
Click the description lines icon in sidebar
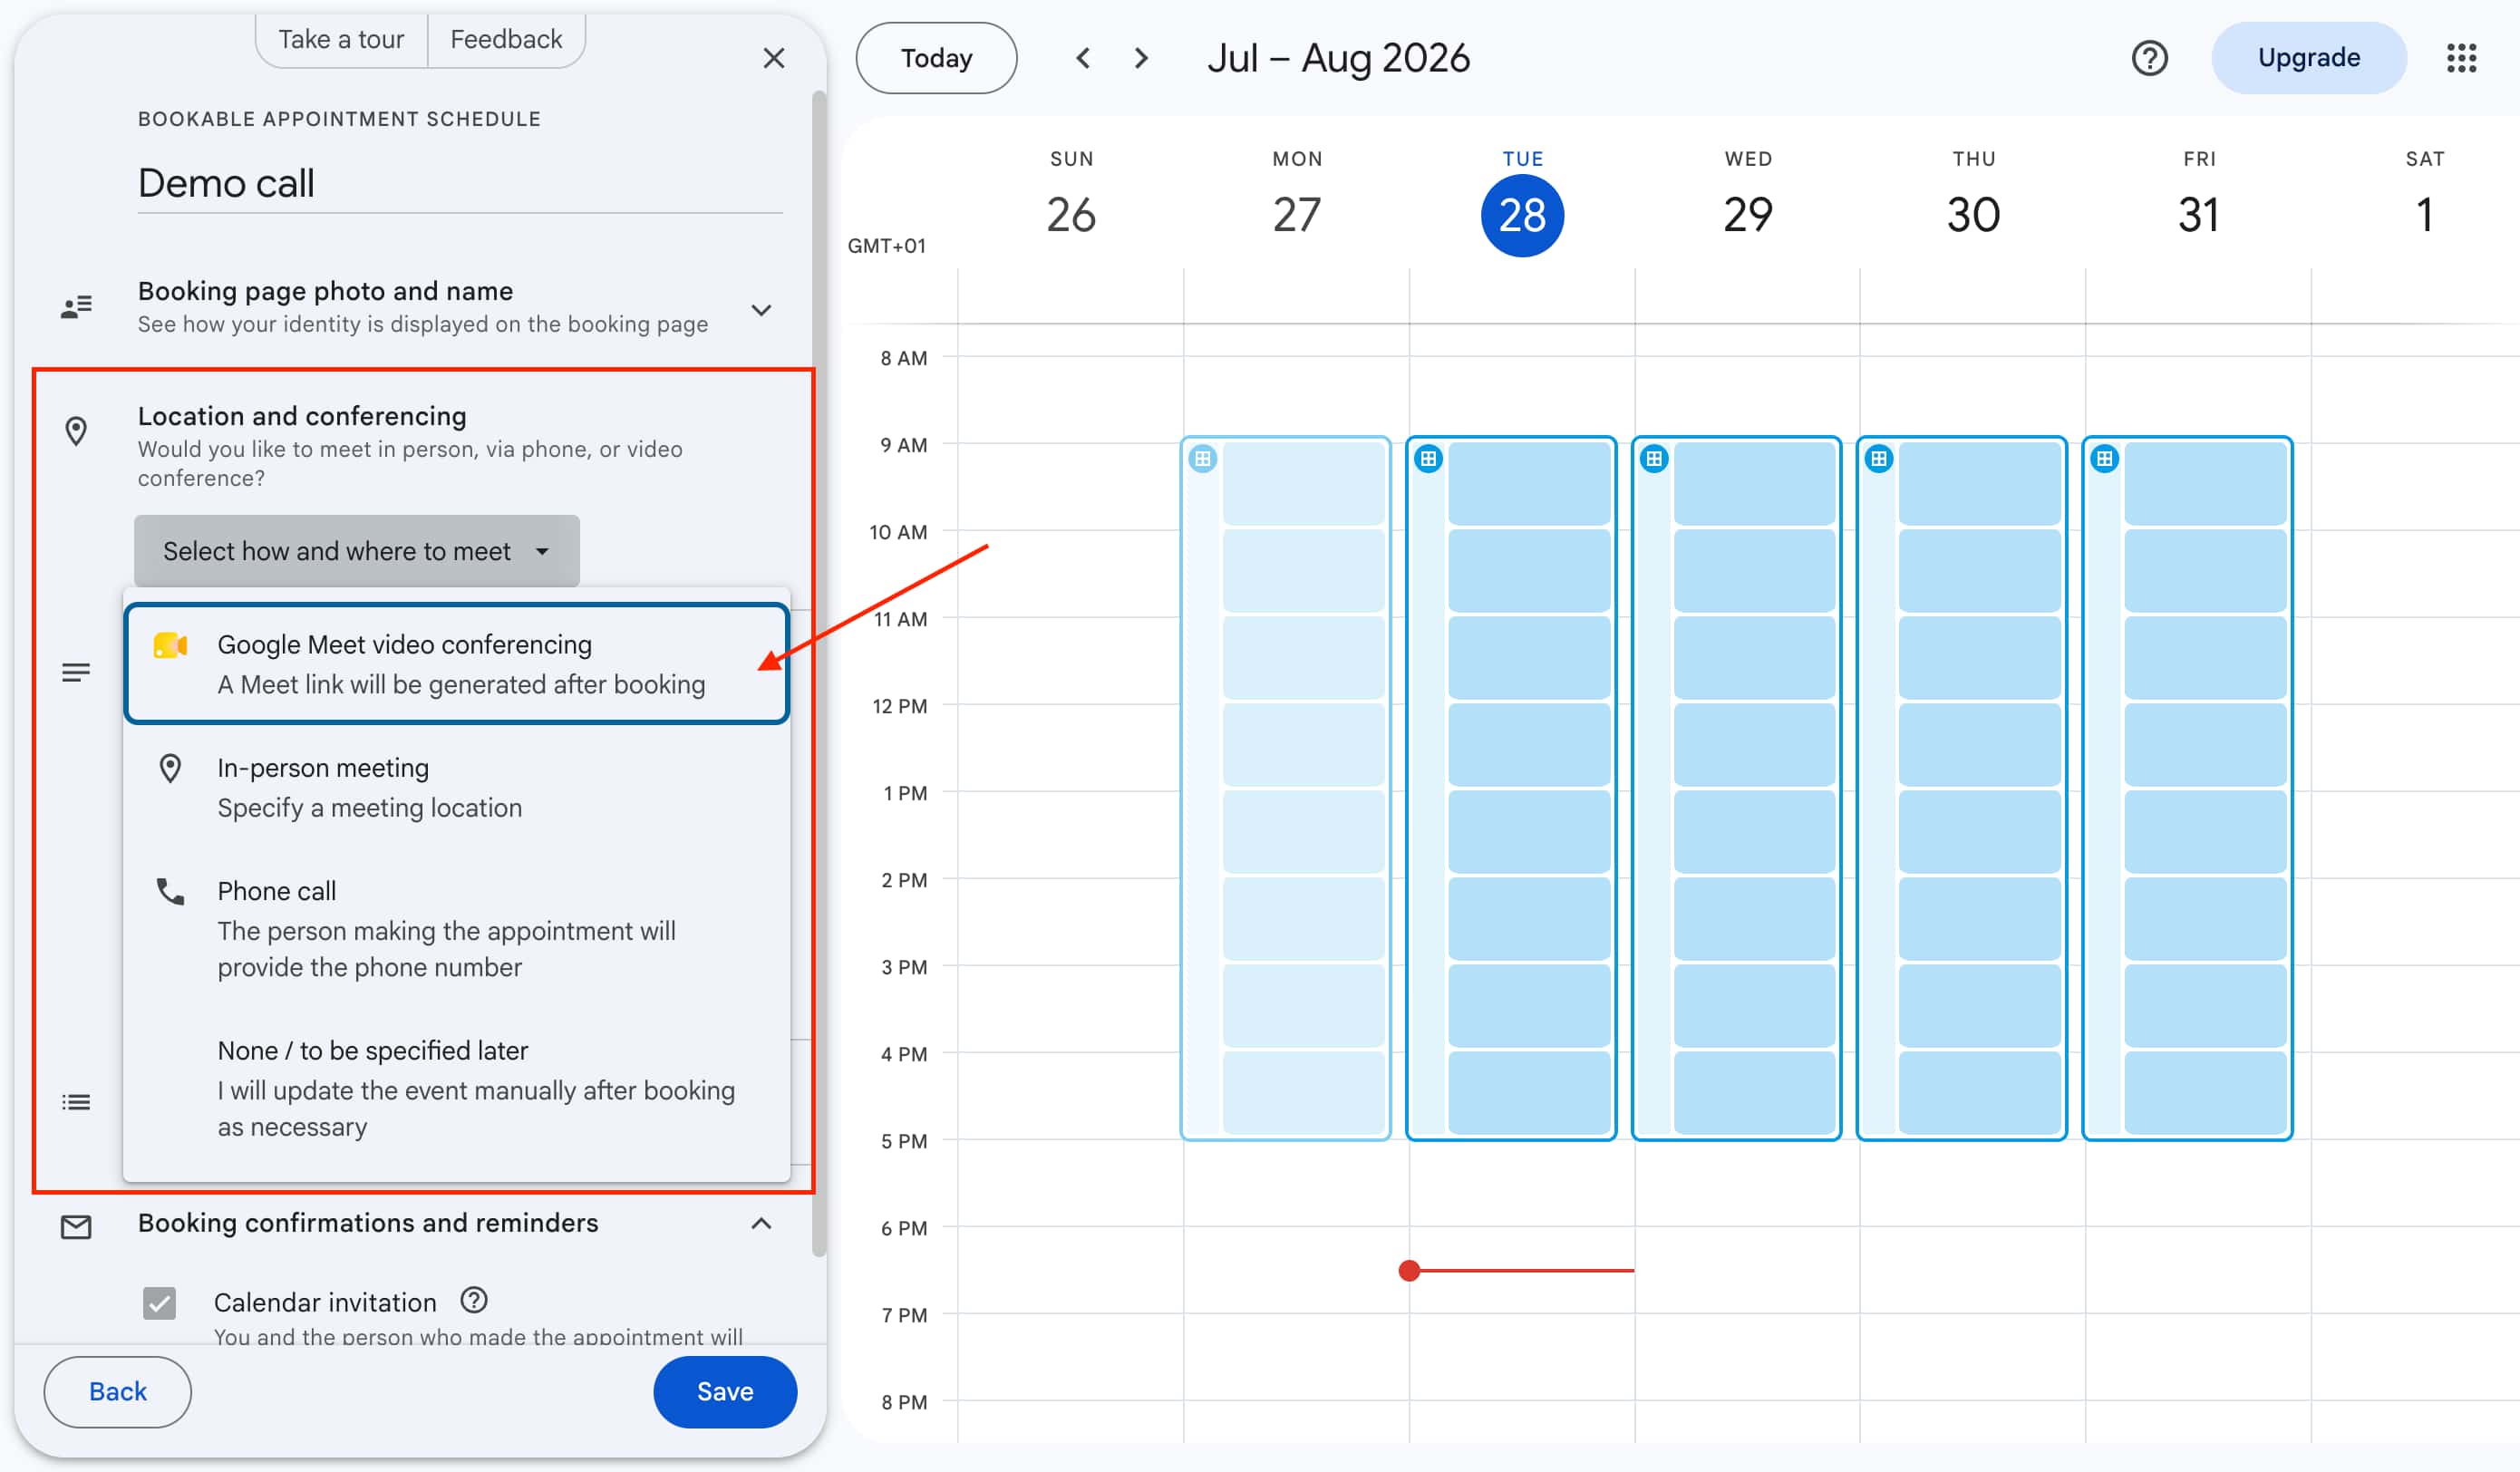pyautogui.click(x=76, y=673)
